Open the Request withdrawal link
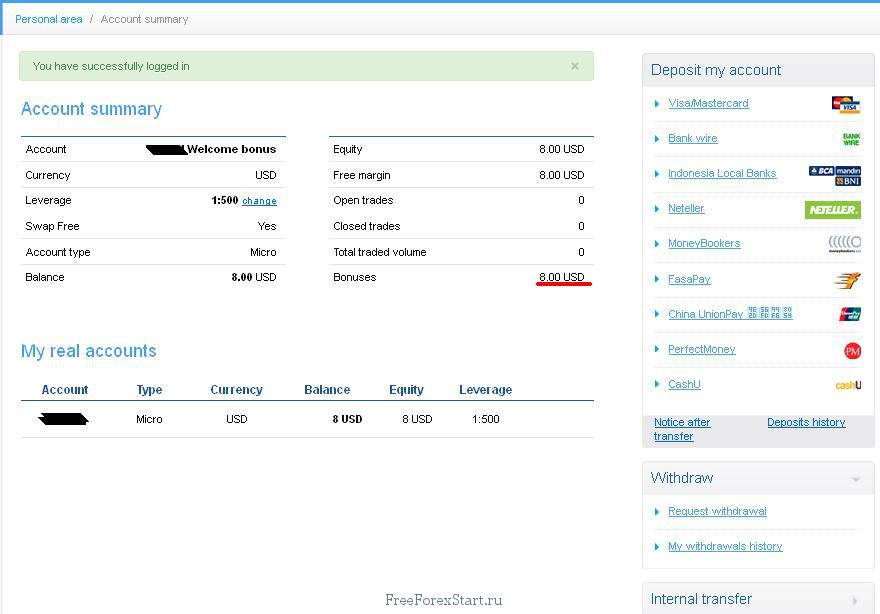The width and height of the screenshot is (880, 614). click(x=717, y=511)
